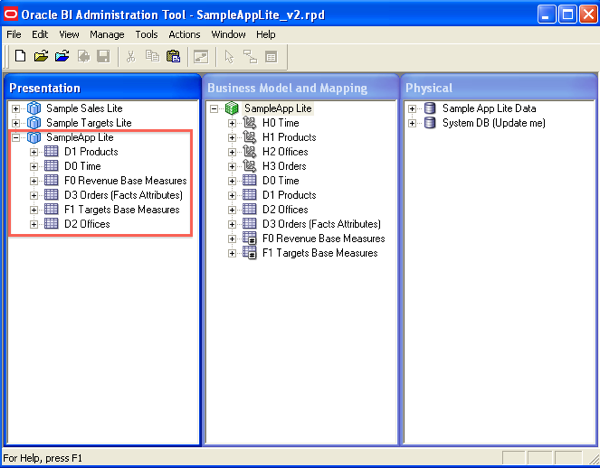The image size is (600, 468).
Task: Click the D1 Products table icon in Presentation
Action: 51,152
